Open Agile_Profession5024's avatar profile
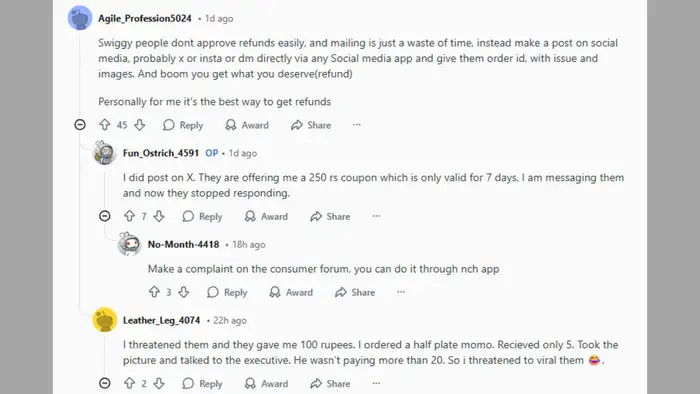Screen dimensions: 700x394 pos(80,18)
